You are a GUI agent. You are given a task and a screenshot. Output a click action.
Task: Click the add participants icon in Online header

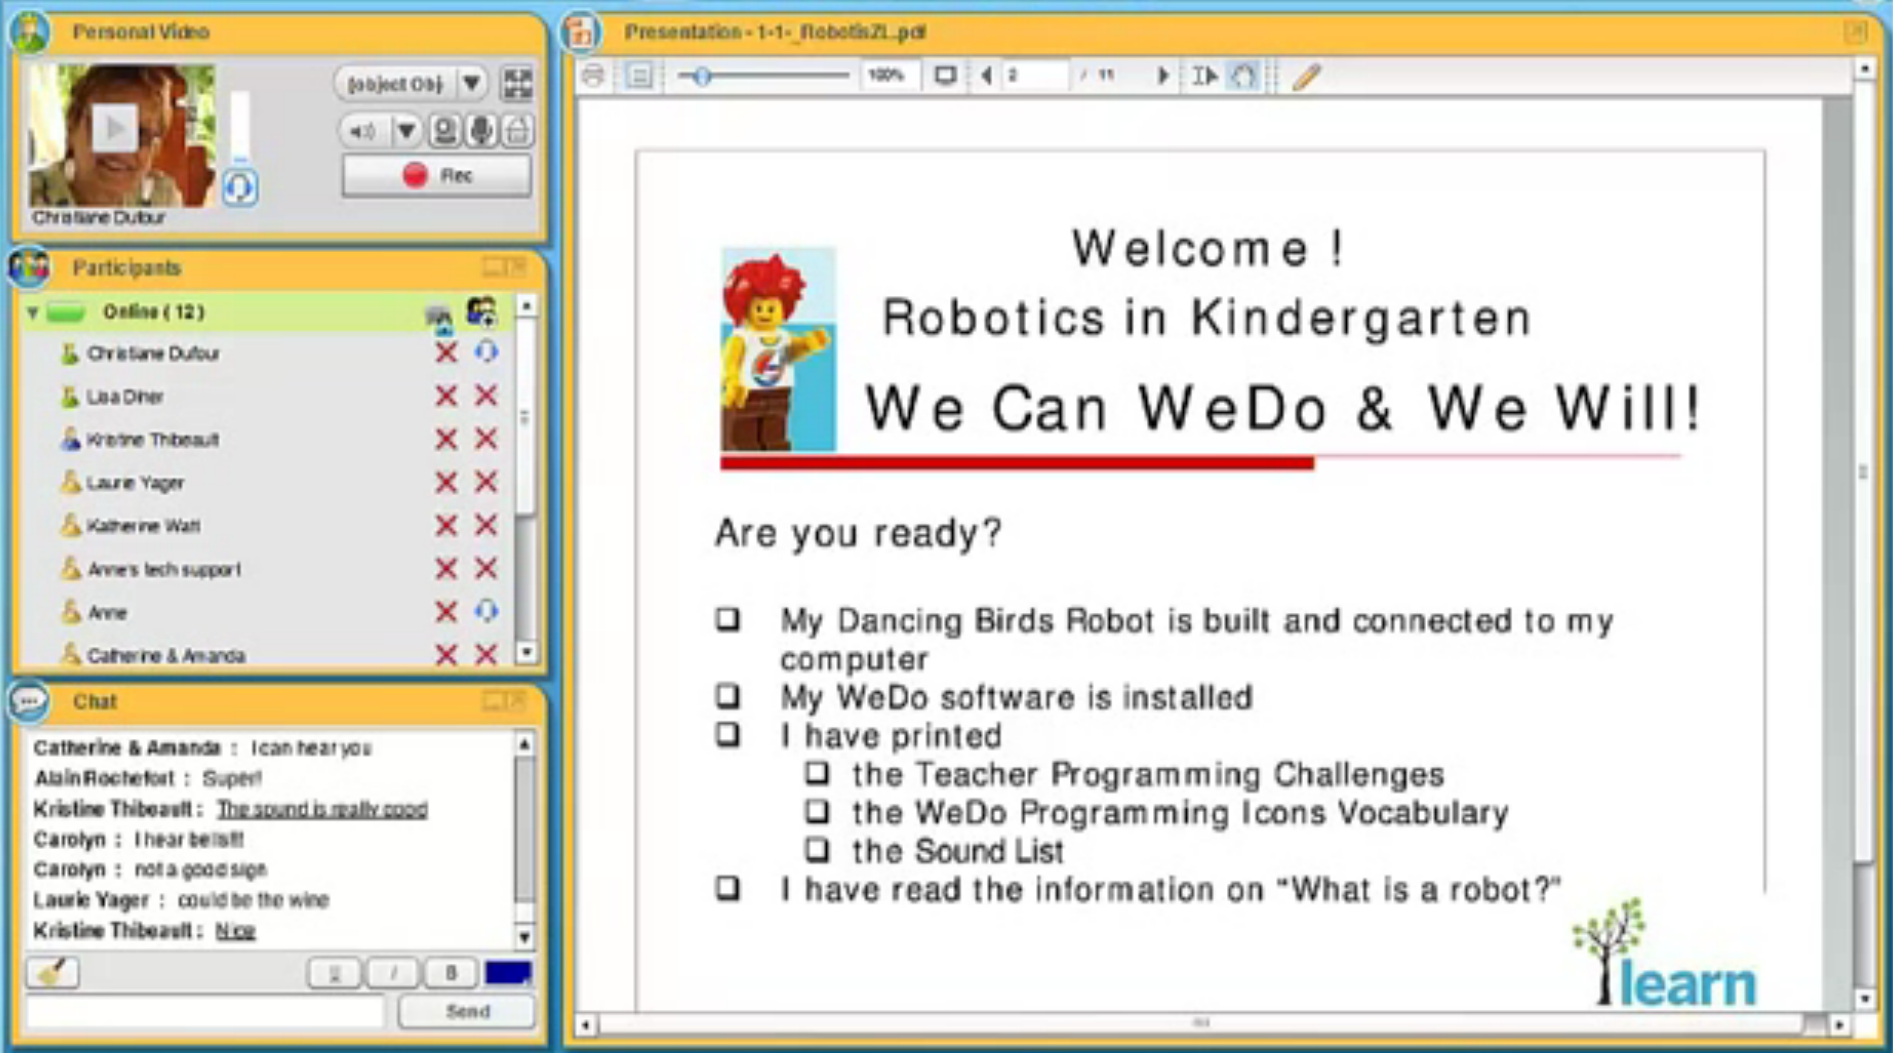(481, 312)
